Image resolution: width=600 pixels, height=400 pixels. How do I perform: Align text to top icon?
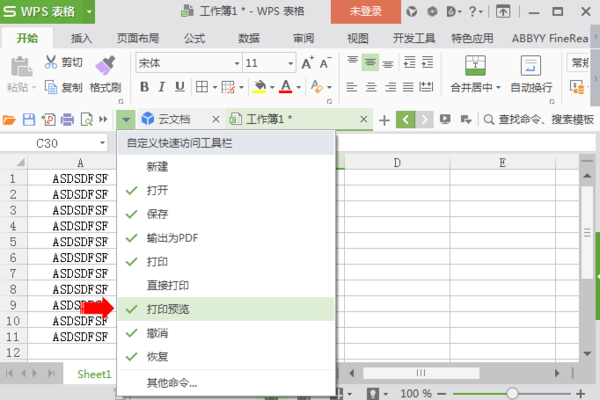point(352,62)
